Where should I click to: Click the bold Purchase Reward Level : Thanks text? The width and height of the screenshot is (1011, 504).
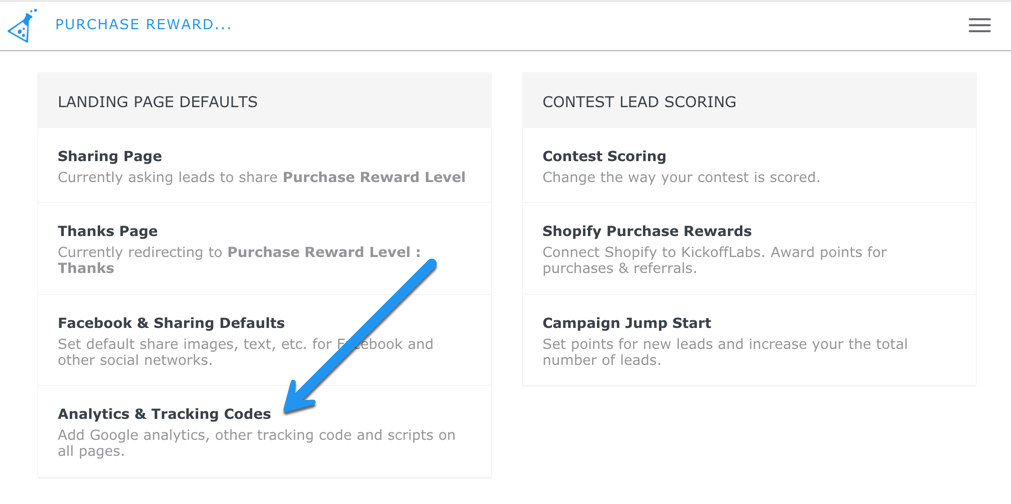[x=324, y=253]
